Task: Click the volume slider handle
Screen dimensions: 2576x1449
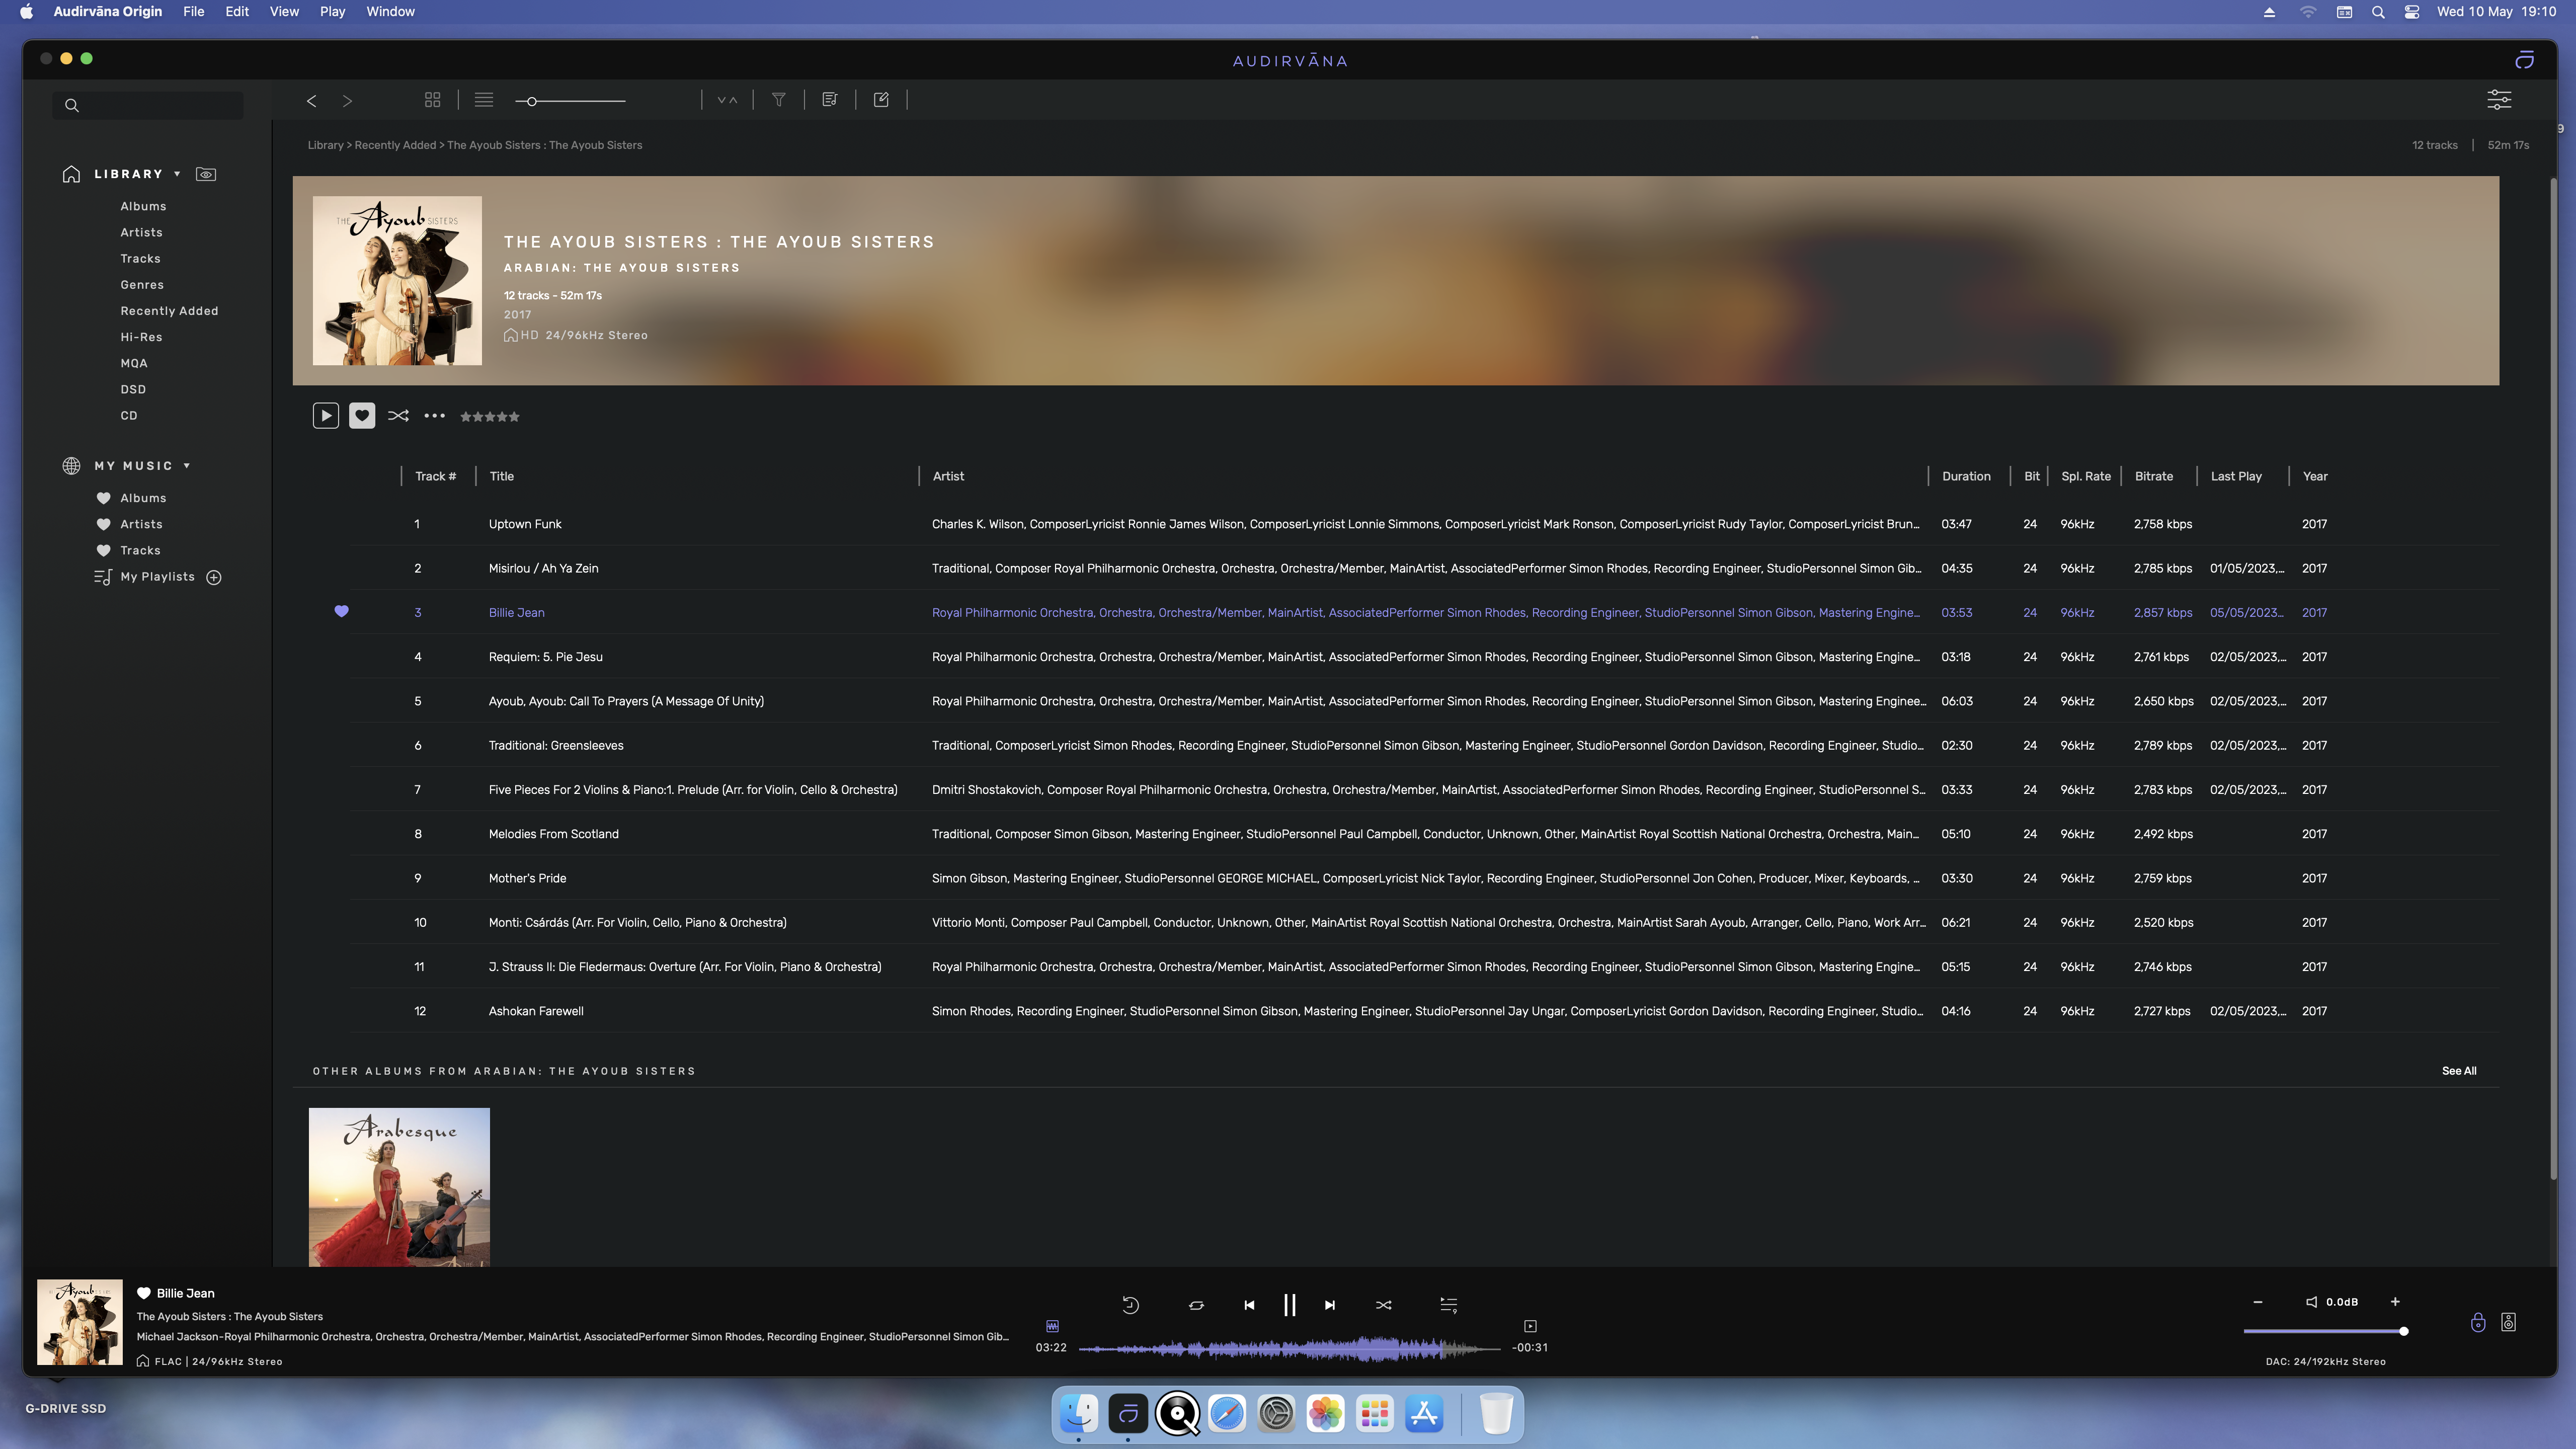Action: coord(2403,1331)
